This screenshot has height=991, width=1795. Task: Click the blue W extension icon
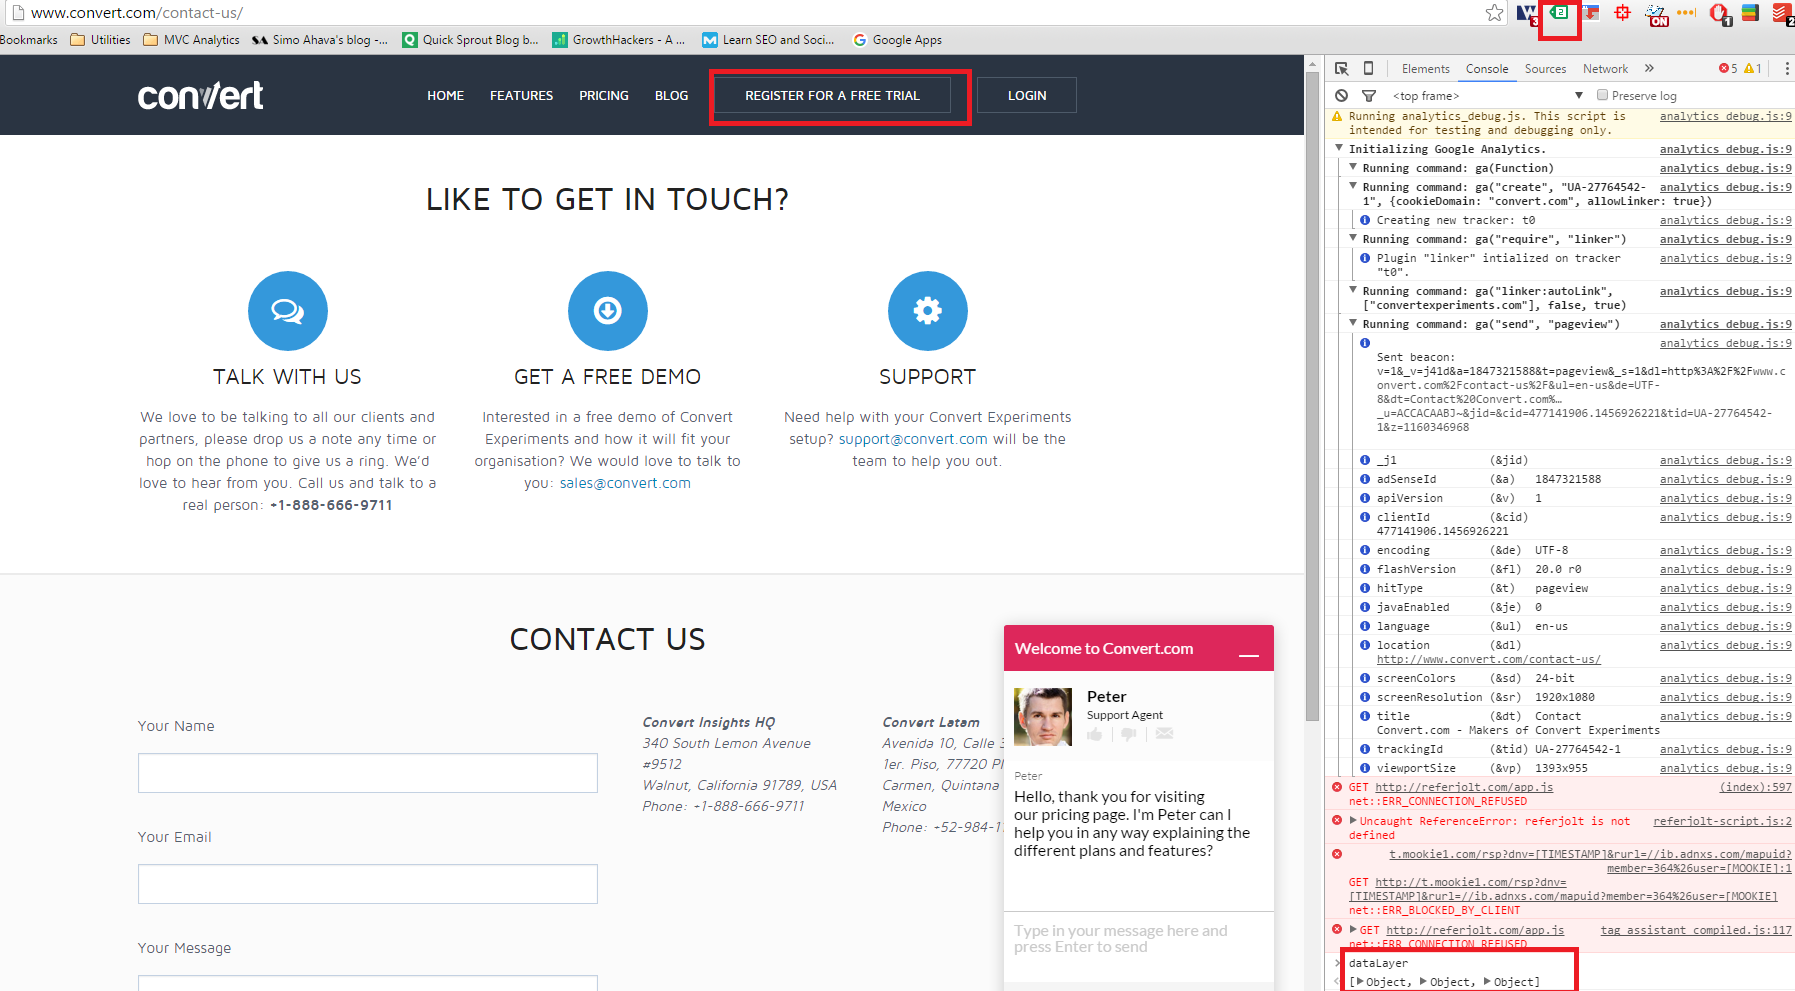[x=1527, y=13]
